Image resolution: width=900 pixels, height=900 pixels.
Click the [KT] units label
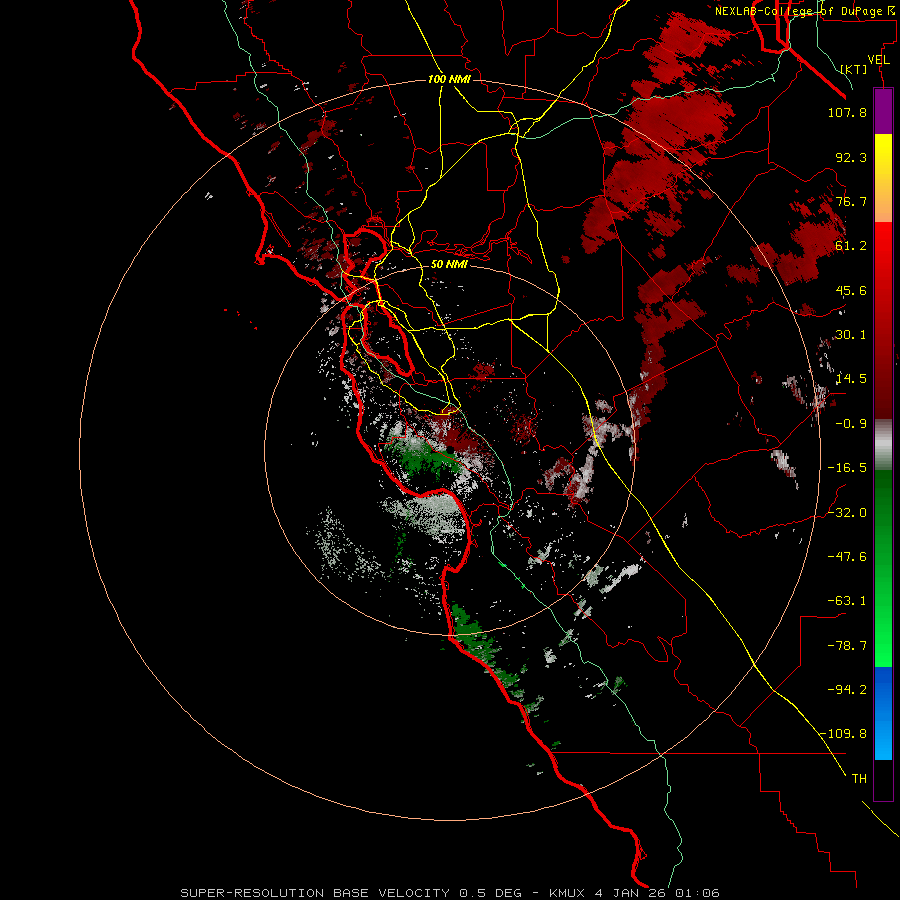click(x=854, y=69)
